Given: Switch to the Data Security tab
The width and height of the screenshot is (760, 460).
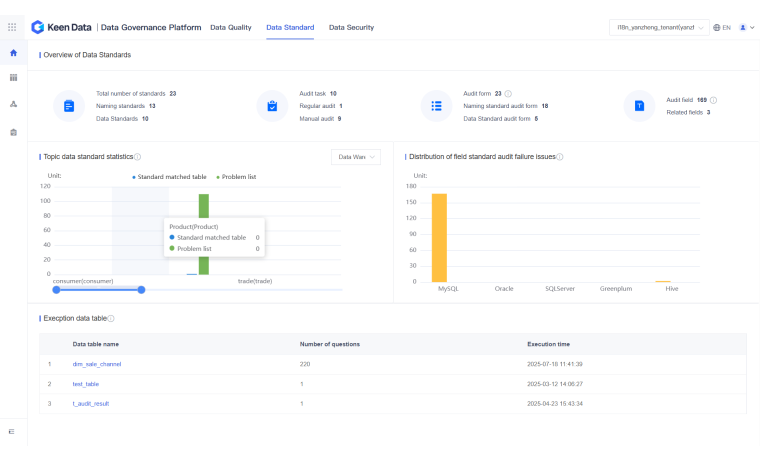Looking at the screenshot, I should point(351,27).
